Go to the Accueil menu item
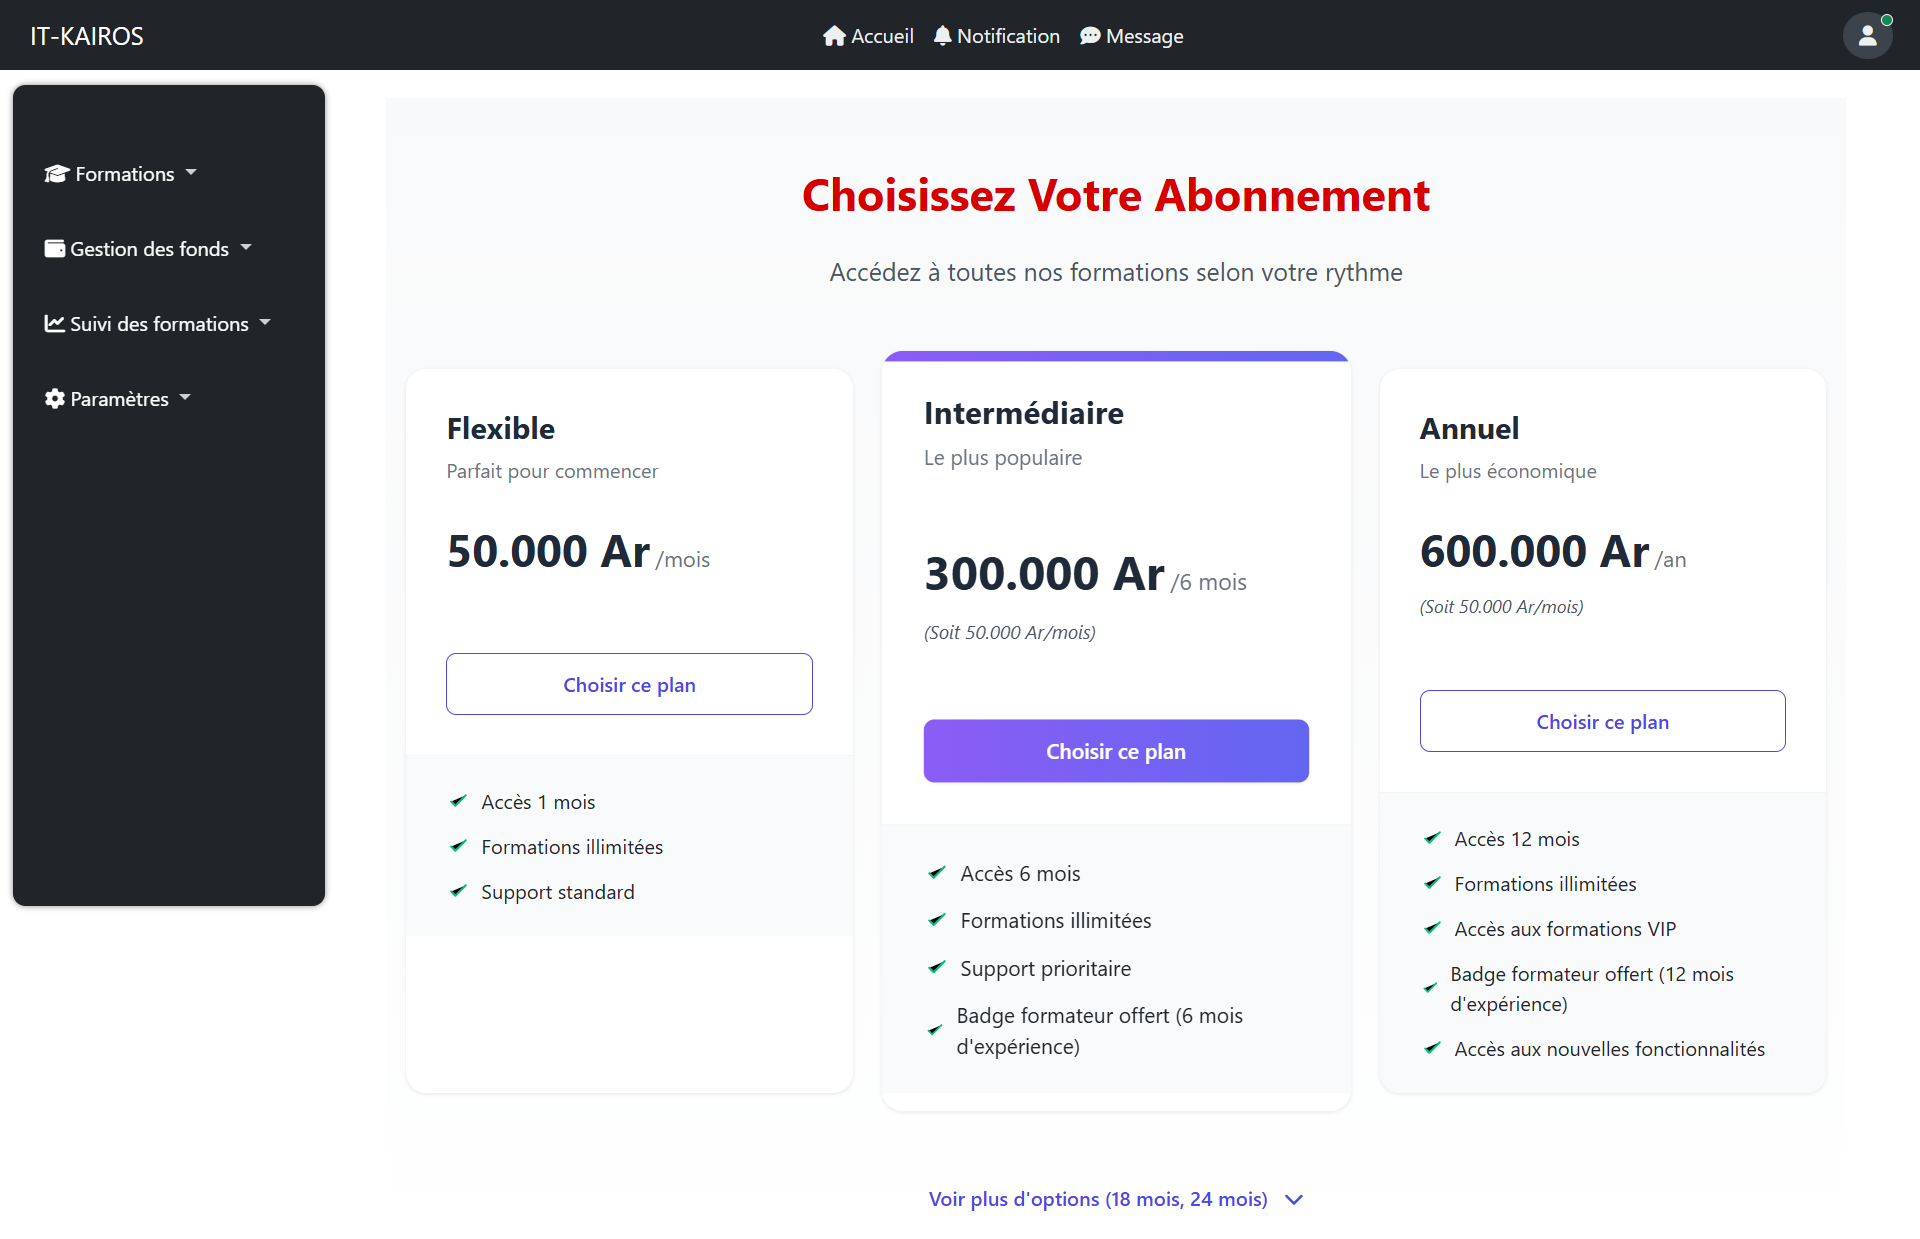The height and width of the screenshot is (1239, 1920). 882,36
